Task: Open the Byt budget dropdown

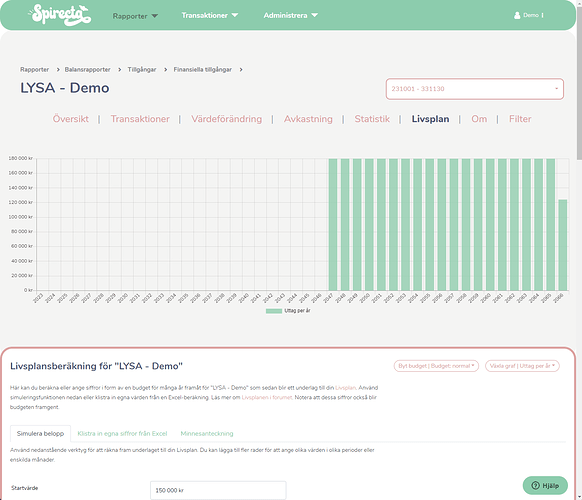Action: [x=436, y=366]
